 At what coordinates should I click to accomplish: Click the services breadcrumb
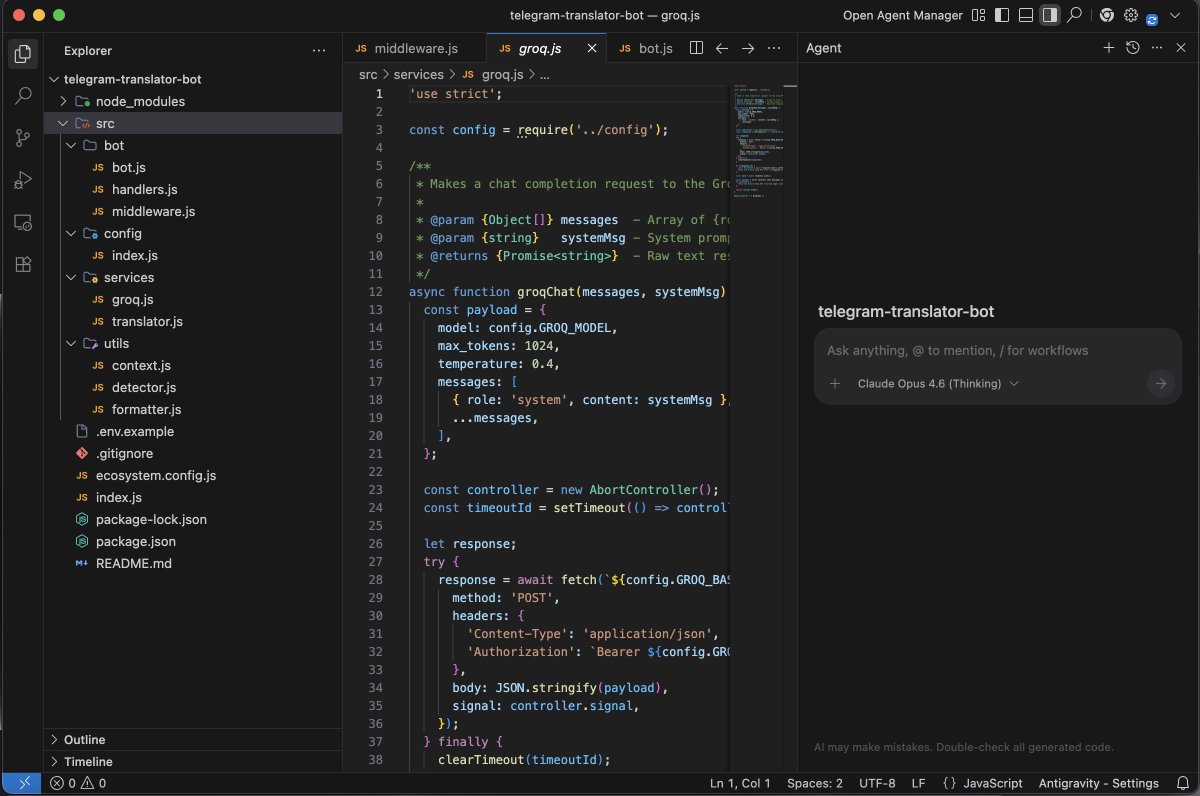click(x=418, y=74)
